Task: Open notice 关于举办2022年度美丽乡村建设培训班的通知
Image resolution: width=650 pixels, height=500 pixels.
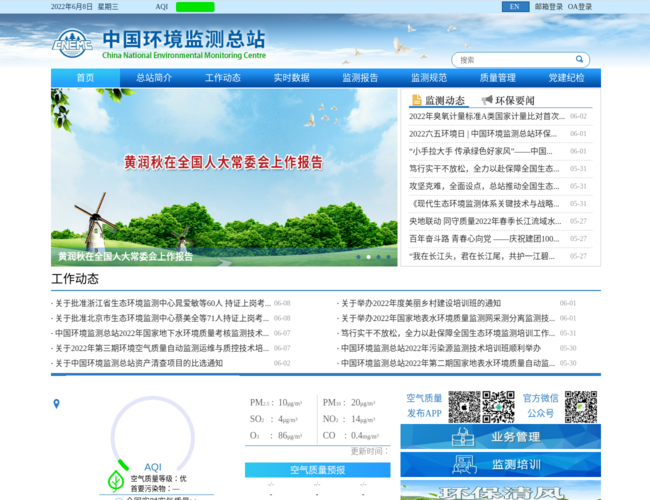Action: (x=421, y=303)
